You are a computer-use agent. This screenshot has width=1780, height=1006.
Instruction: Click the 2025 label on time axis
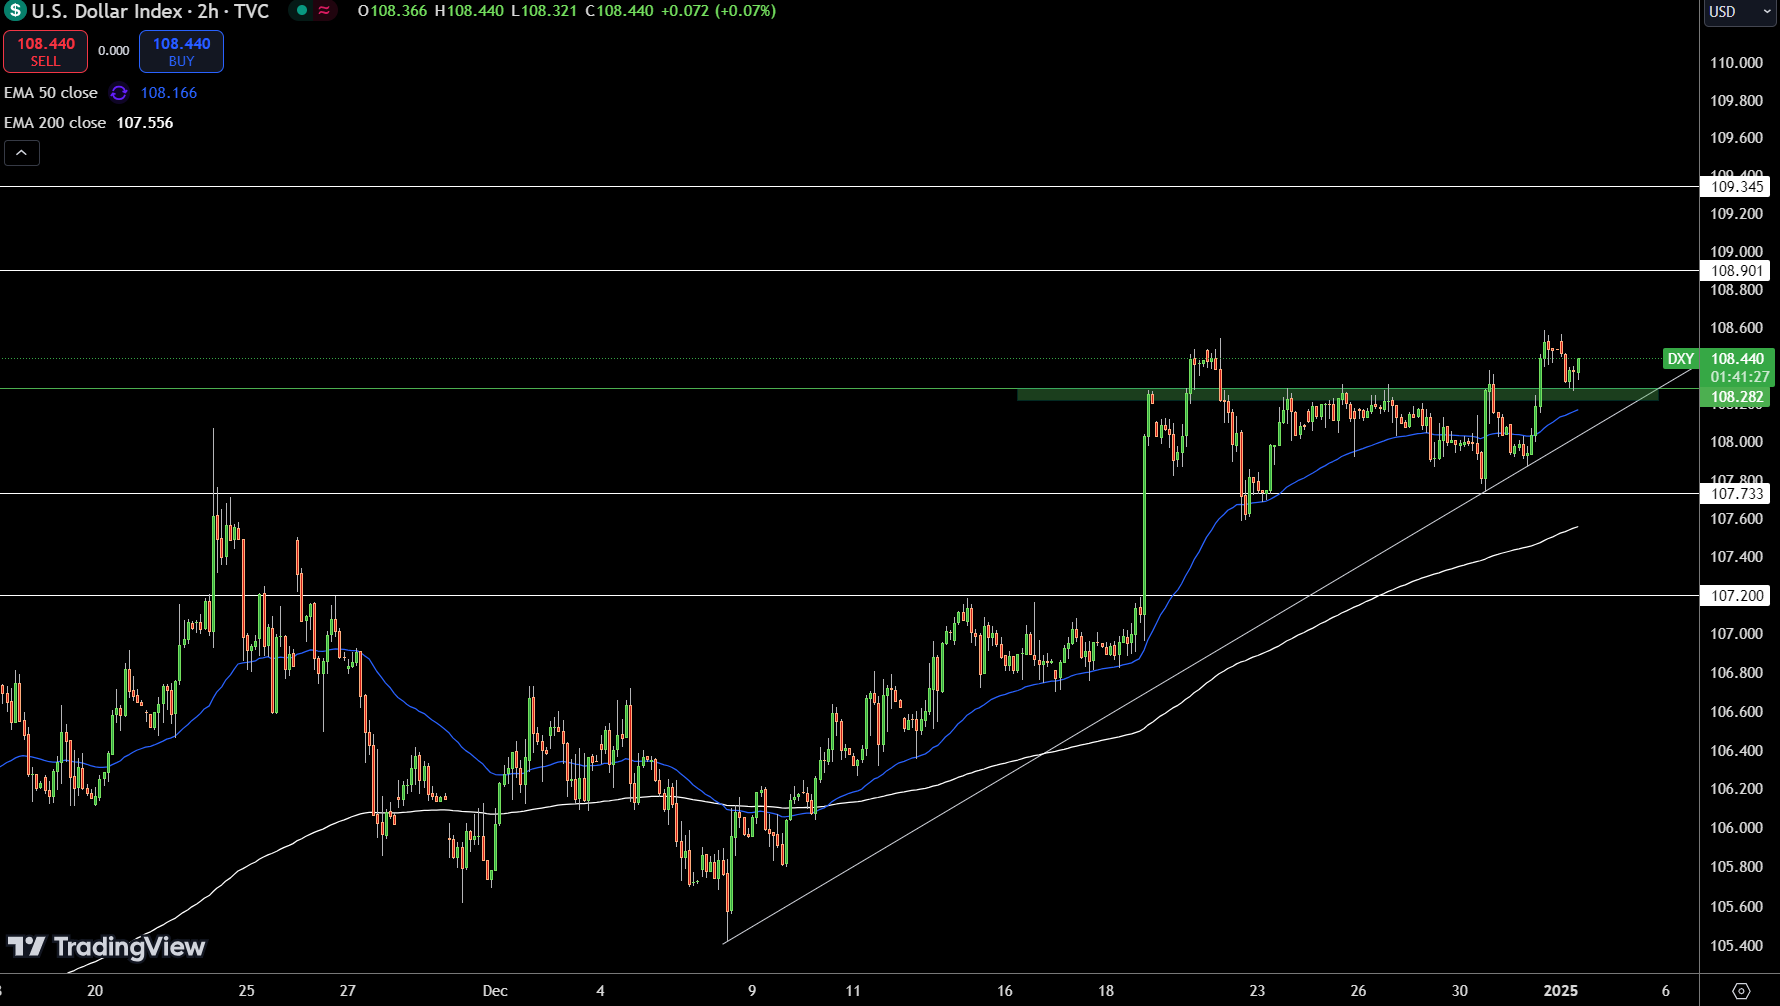[1561, 991]
